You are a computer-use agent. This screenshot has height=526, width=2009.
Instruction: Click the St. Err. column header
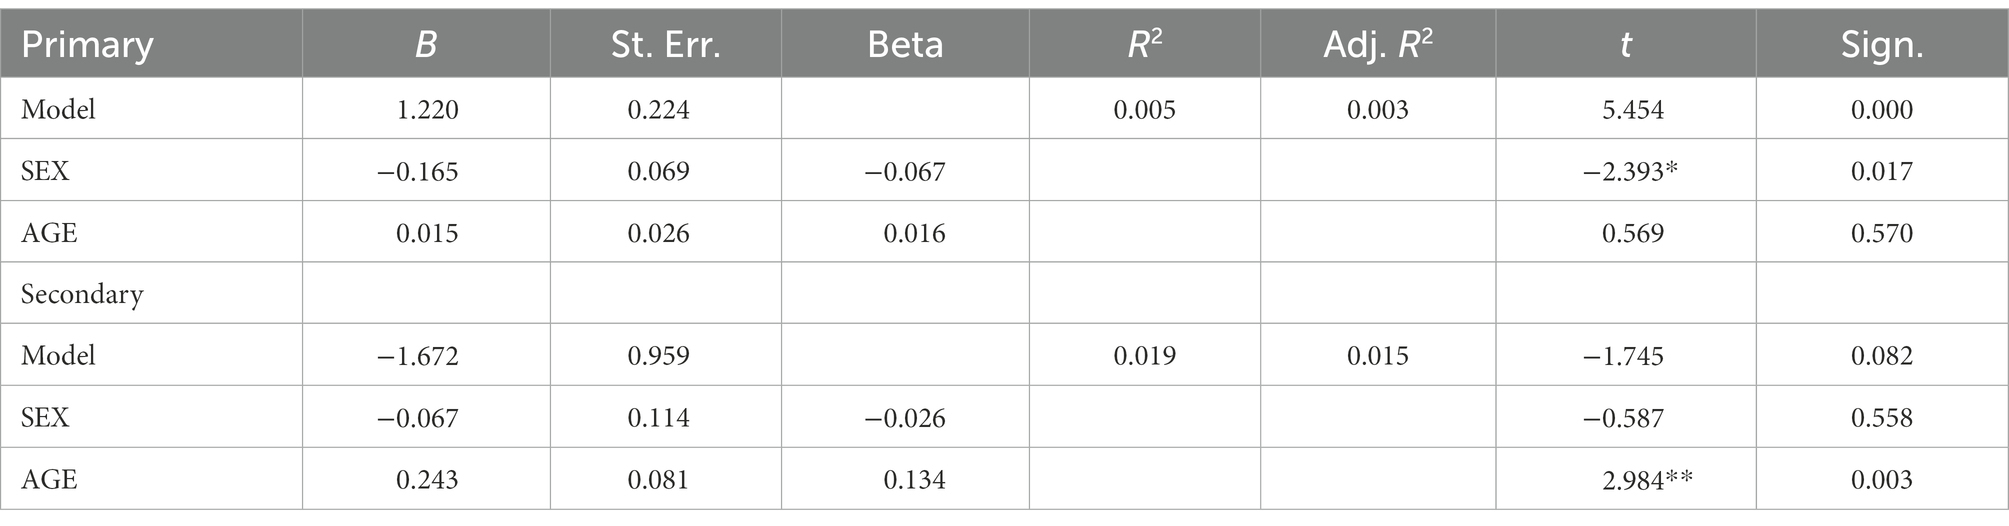click(665, 45)
